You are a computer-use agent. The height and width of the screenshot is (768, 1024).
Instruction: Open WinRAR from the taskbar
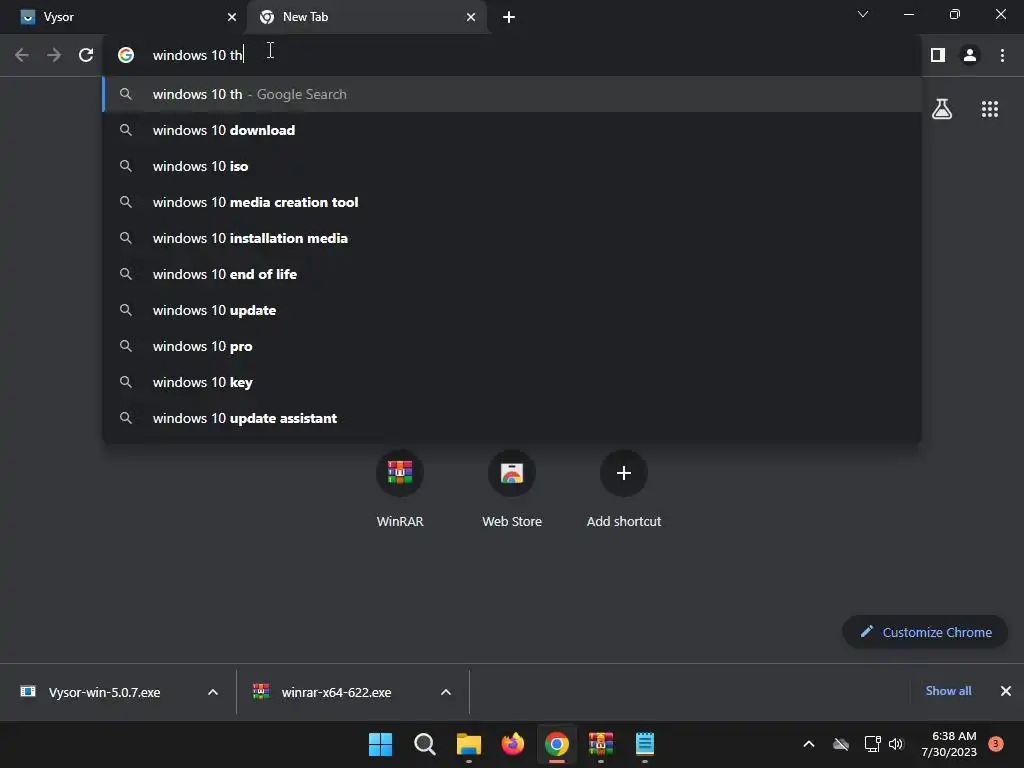tap(601, 744)
